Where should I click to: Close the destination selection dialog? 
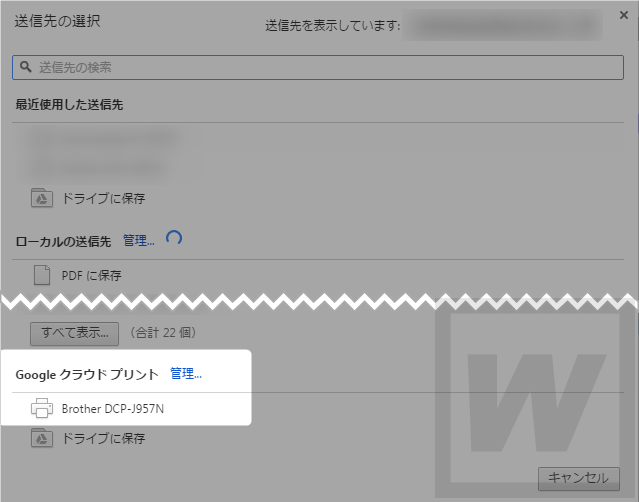pos(624,15)
